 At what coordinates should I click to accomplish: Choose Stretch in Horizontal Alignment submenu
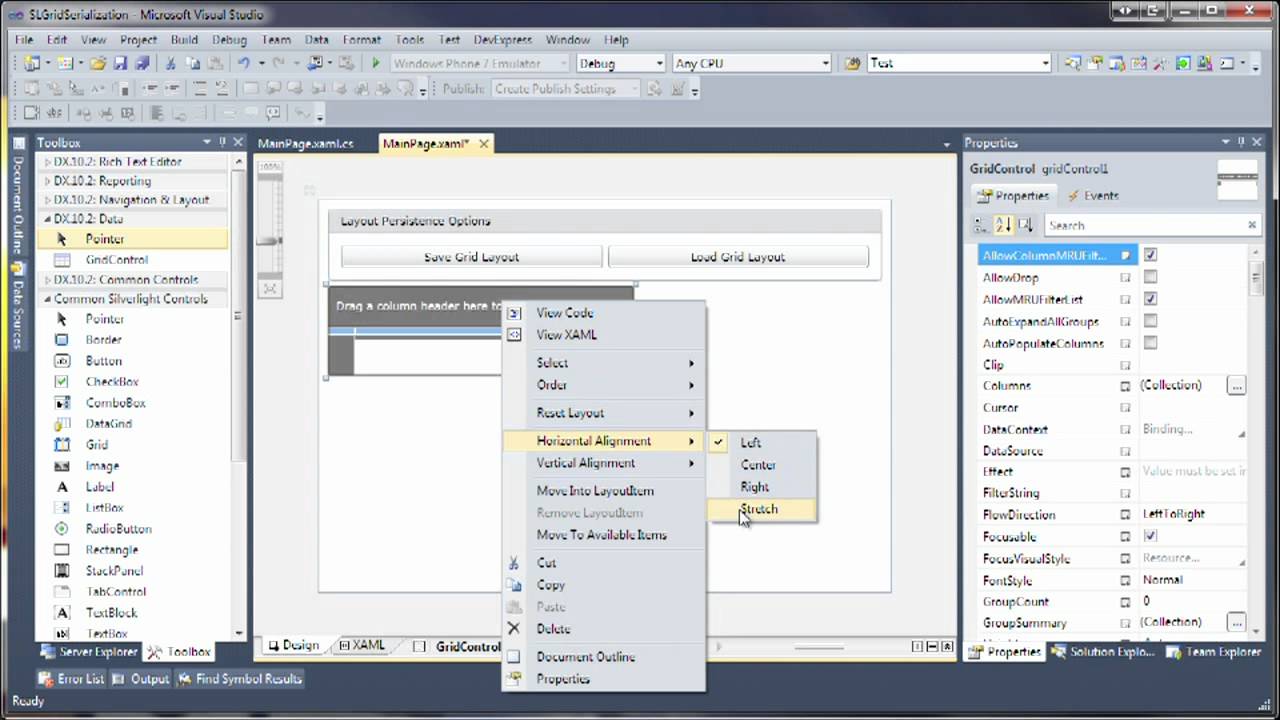[762, 509]
